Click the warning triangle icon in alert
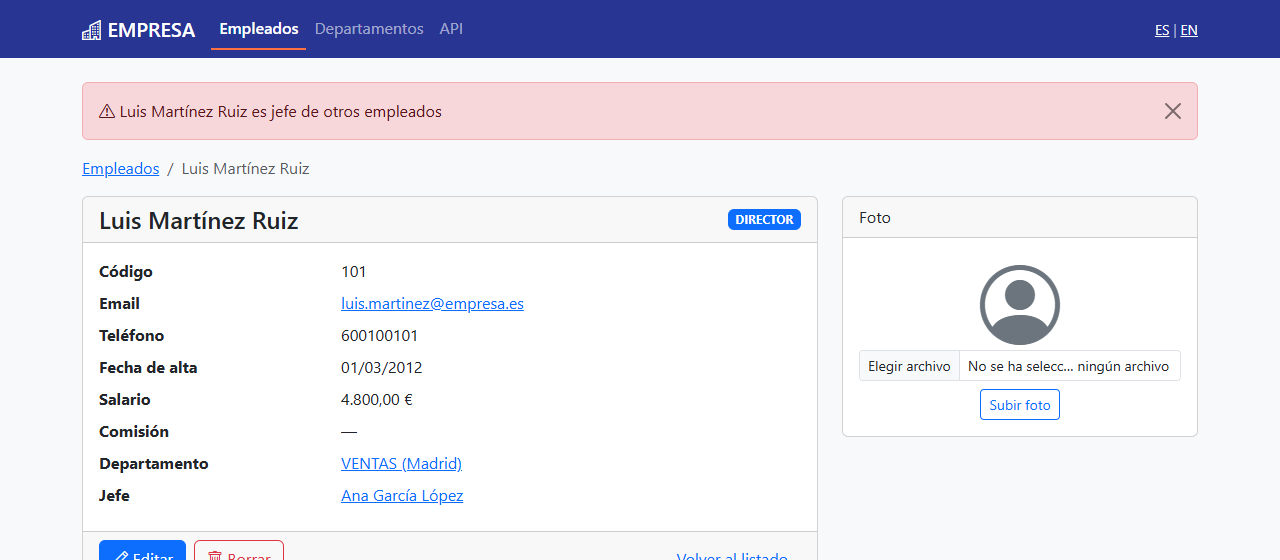The width and height of the screenshot is (1280, 560). [x=107, y=112]
